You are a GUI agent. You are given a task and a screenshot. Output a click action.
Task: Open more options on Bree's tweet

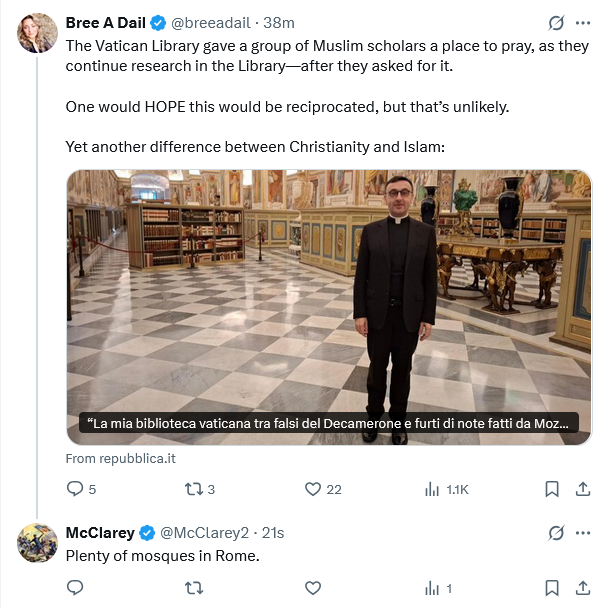583,23
